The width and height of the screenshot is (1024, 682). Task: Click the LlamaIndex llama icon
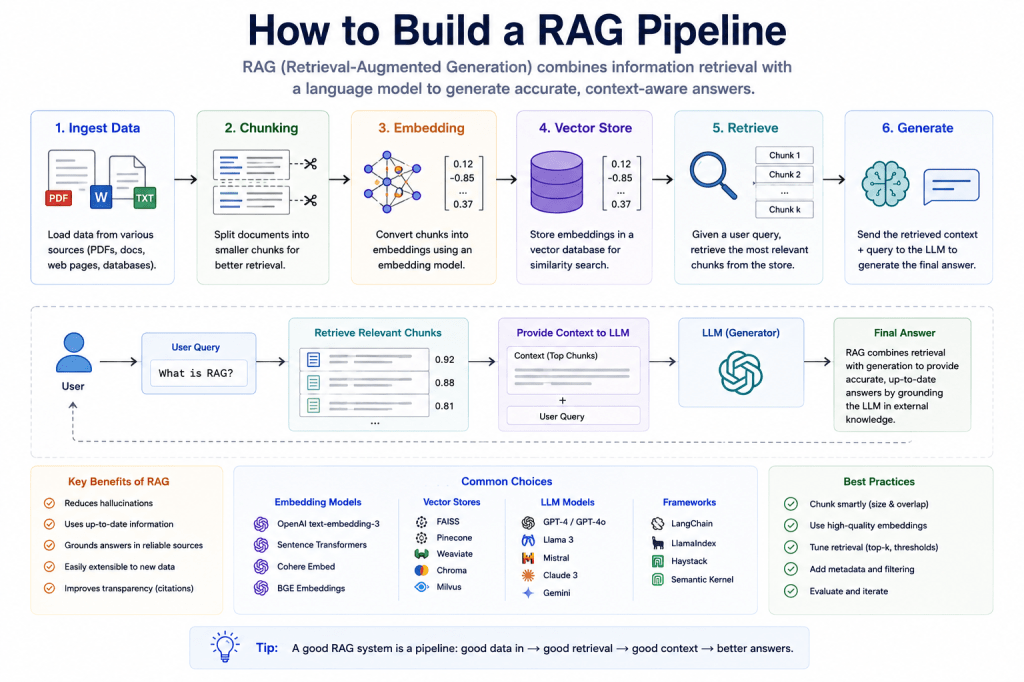(658, 543)
